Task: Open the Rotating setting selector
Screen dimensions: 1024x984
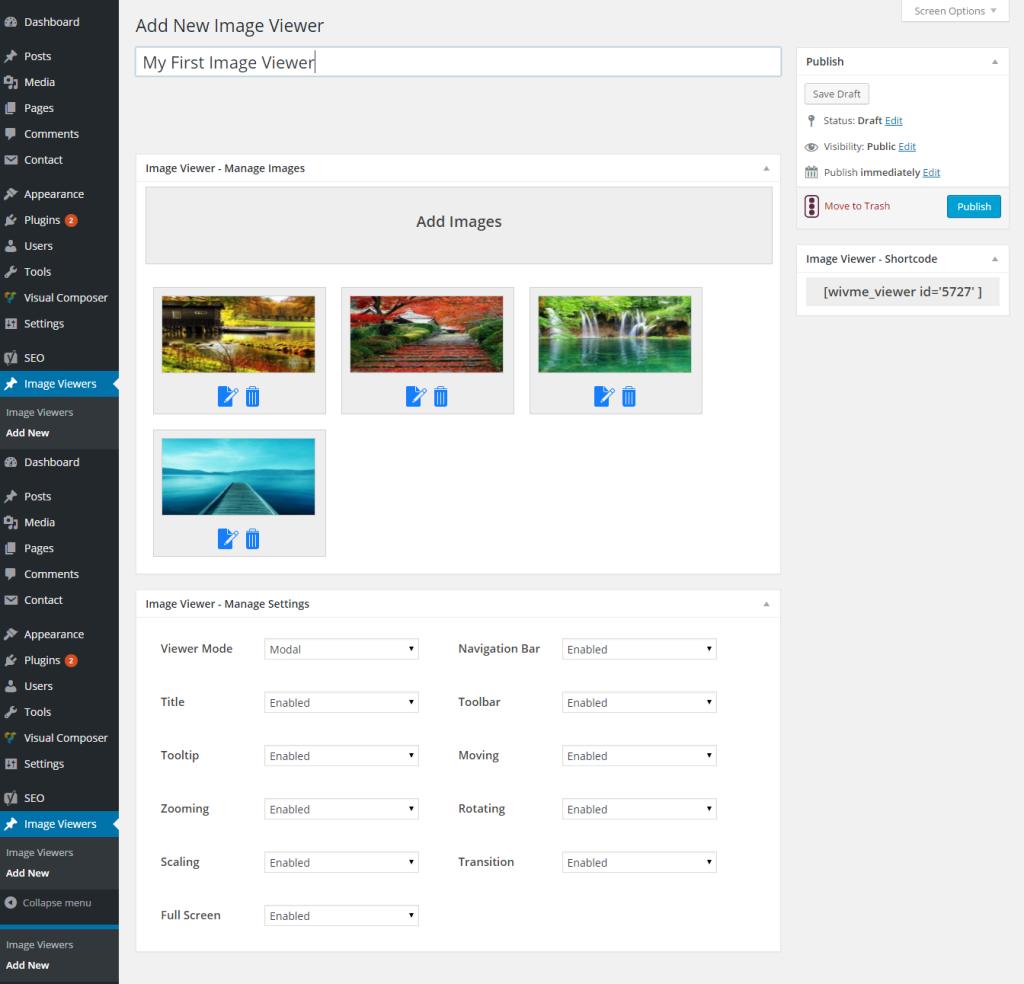Action: [638, 808]
